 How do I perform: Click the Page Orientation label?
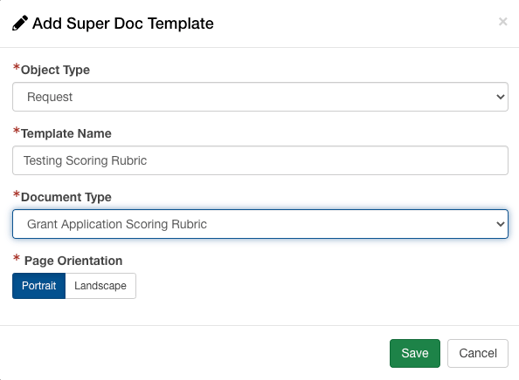click(73, 261)
